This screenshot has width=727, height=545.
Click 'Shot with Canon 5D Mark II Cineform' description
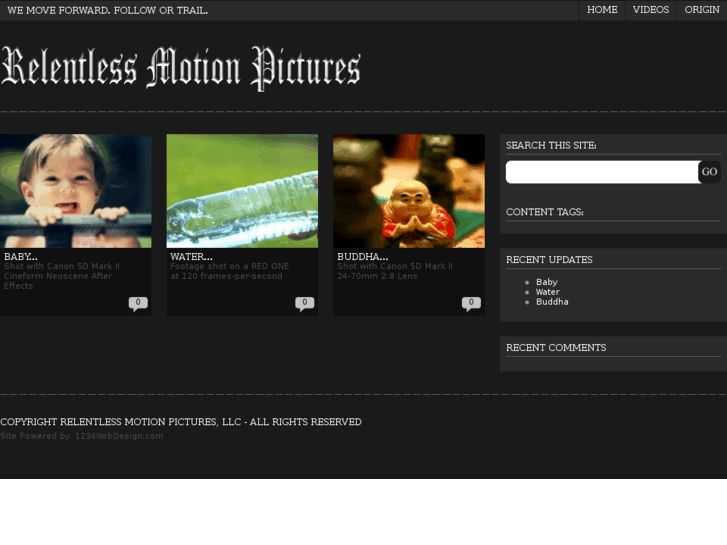[x=61, y=276]
